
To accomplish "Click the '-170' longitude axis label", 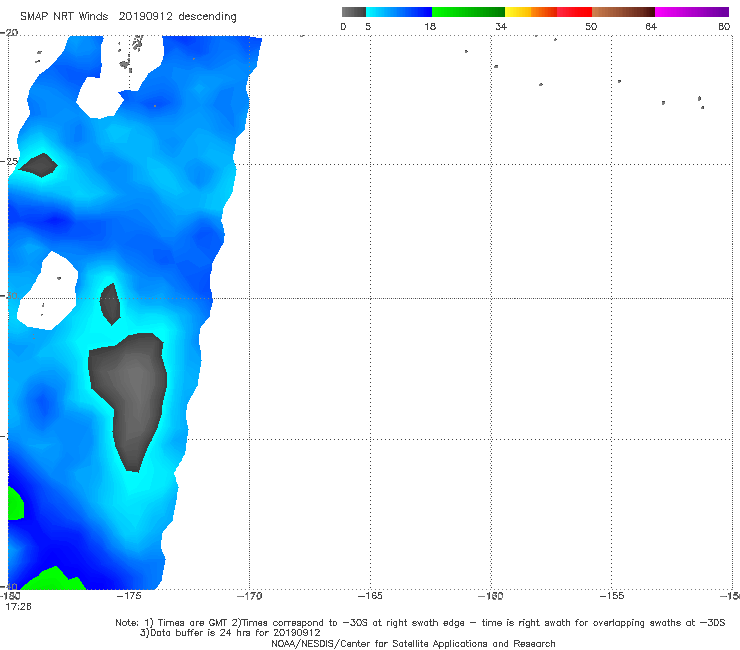I will [x=249, y=596].
